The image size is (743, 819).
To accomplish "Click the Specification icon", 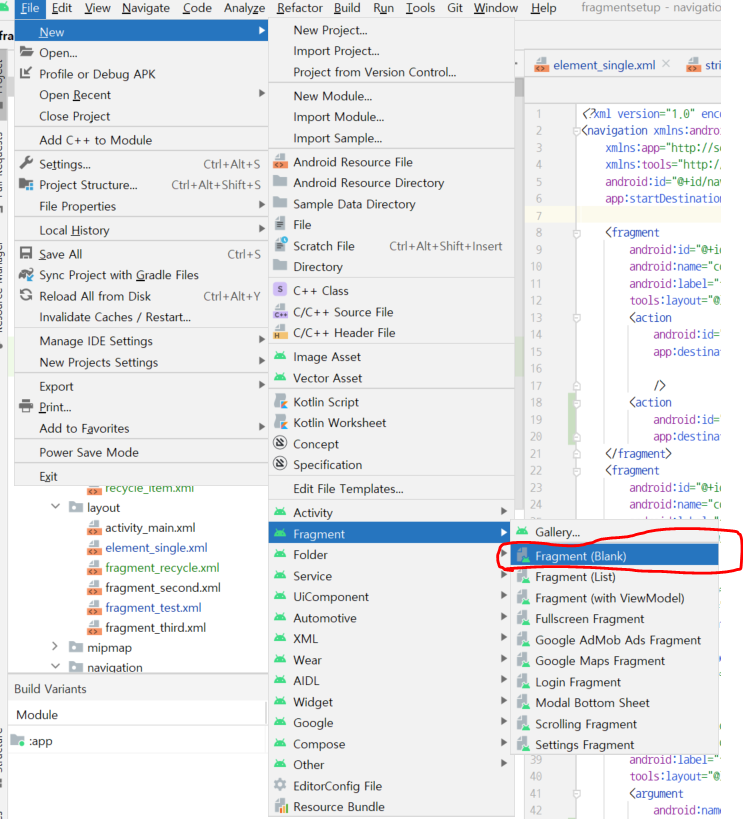I will (x=281, y=464).
